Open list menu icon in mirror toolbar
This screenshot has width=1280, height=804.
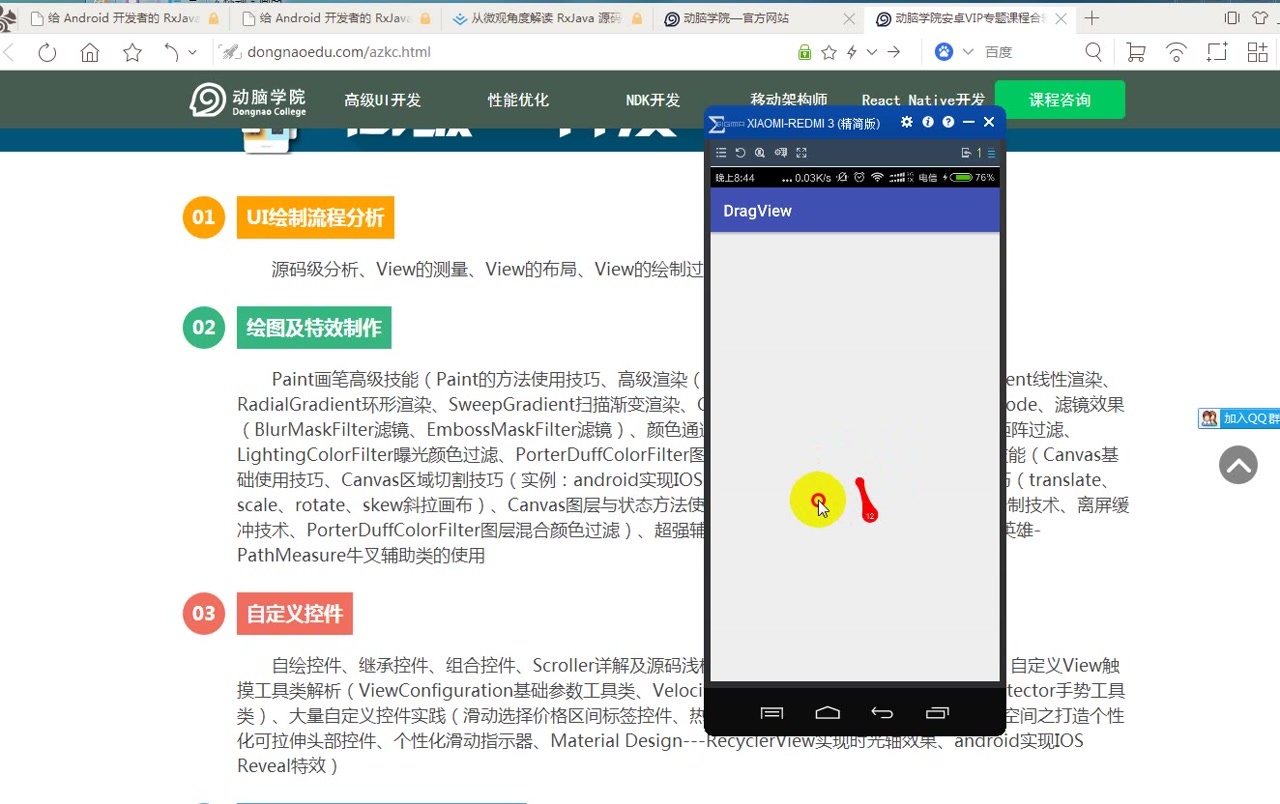click(x=721, y=153)
